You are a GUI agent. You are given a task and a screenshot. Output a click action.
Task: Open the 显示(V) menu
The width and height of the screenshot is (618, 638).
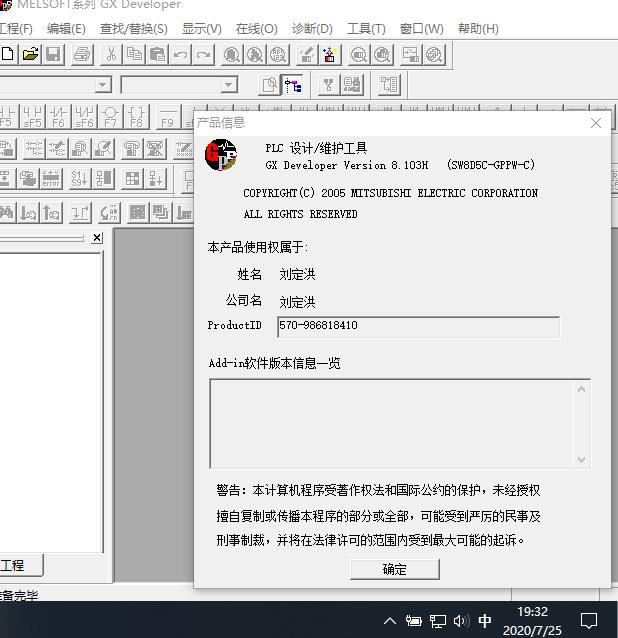pyautogui.click(x=201, y=28)
